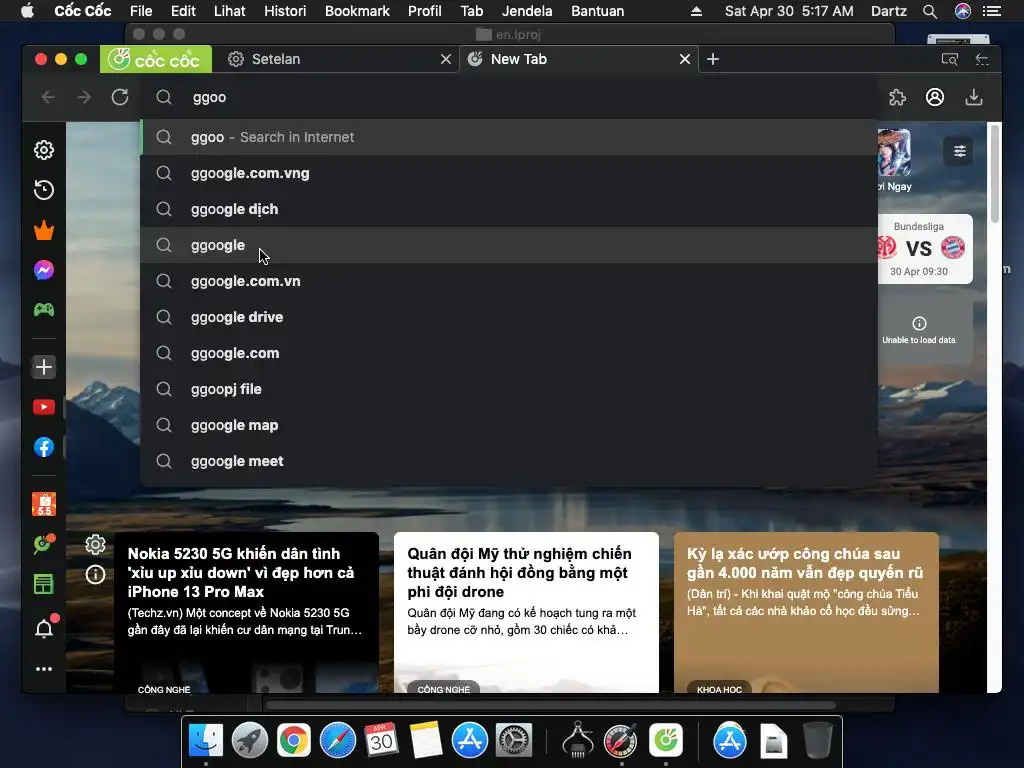The width and height of the screenshot is (1024, 768).
Task: Go back with the back arrow
Action: tap(48, 97)
